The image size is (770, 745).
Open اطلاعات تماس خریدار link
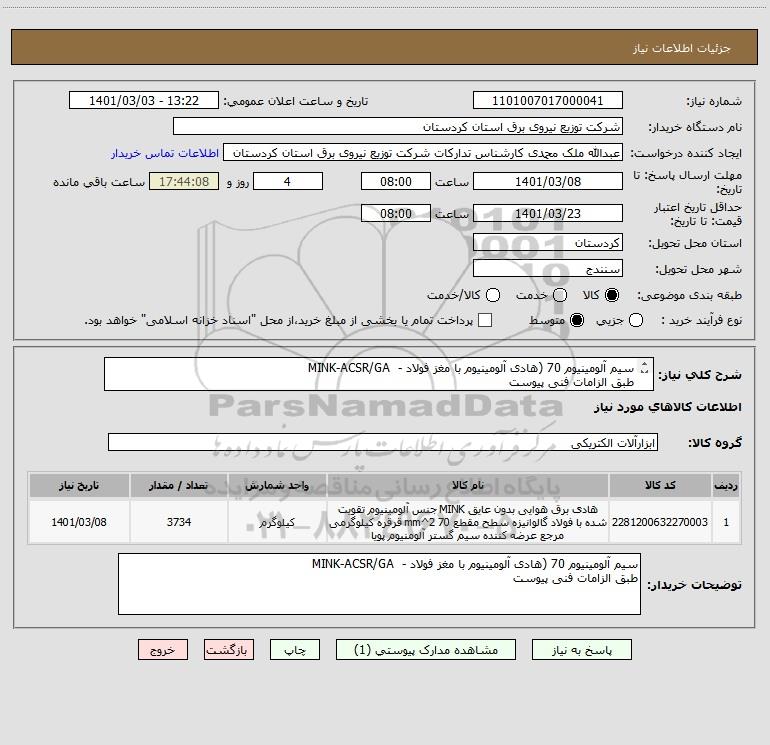pos(165,153)
